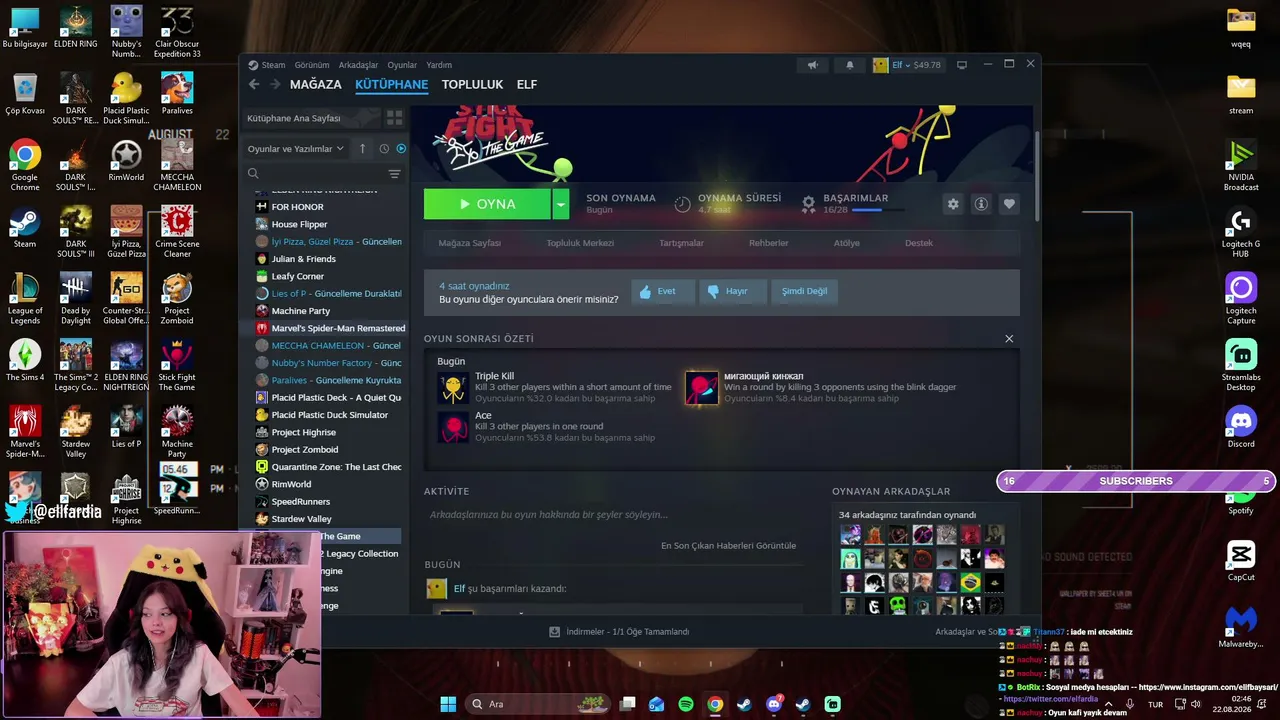Image resolution: width=1280 pixels, height=720 pixels.
Task: Open the Steam game settings gear icon
Action: (x=953, y=204)
